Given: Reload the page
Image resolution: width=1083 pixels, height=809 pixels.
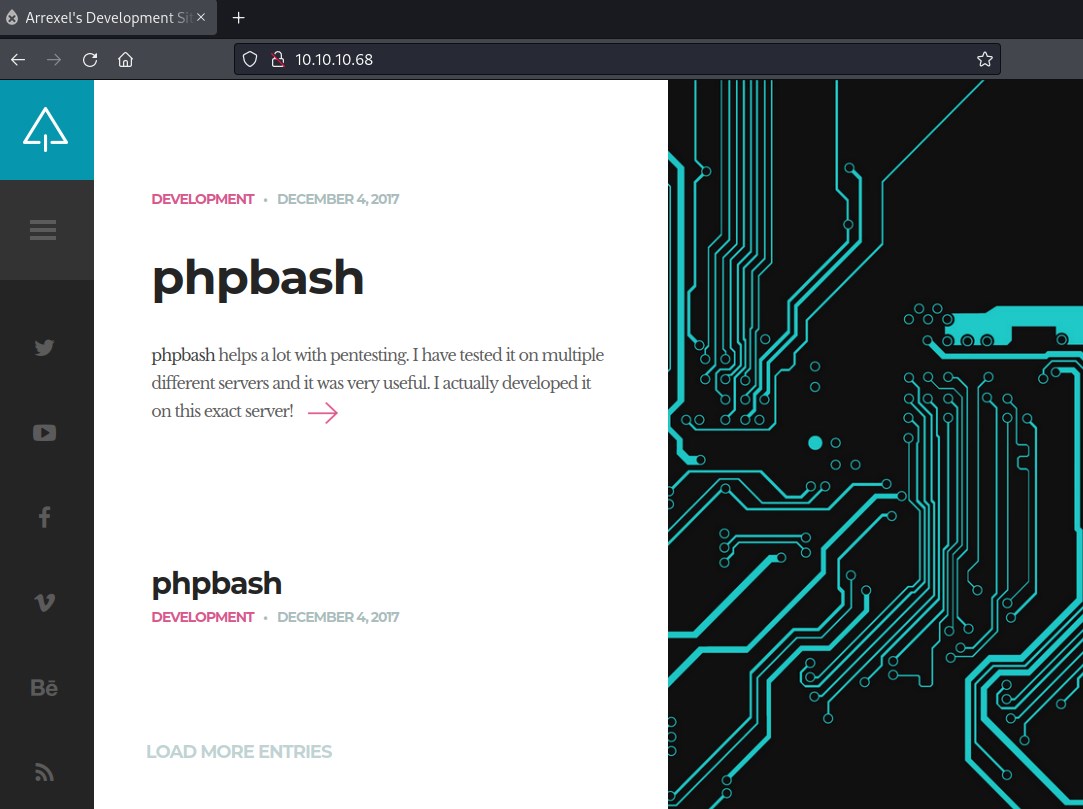Looking at the screenshot, I should pyautogui.click(x=90, y=59).
